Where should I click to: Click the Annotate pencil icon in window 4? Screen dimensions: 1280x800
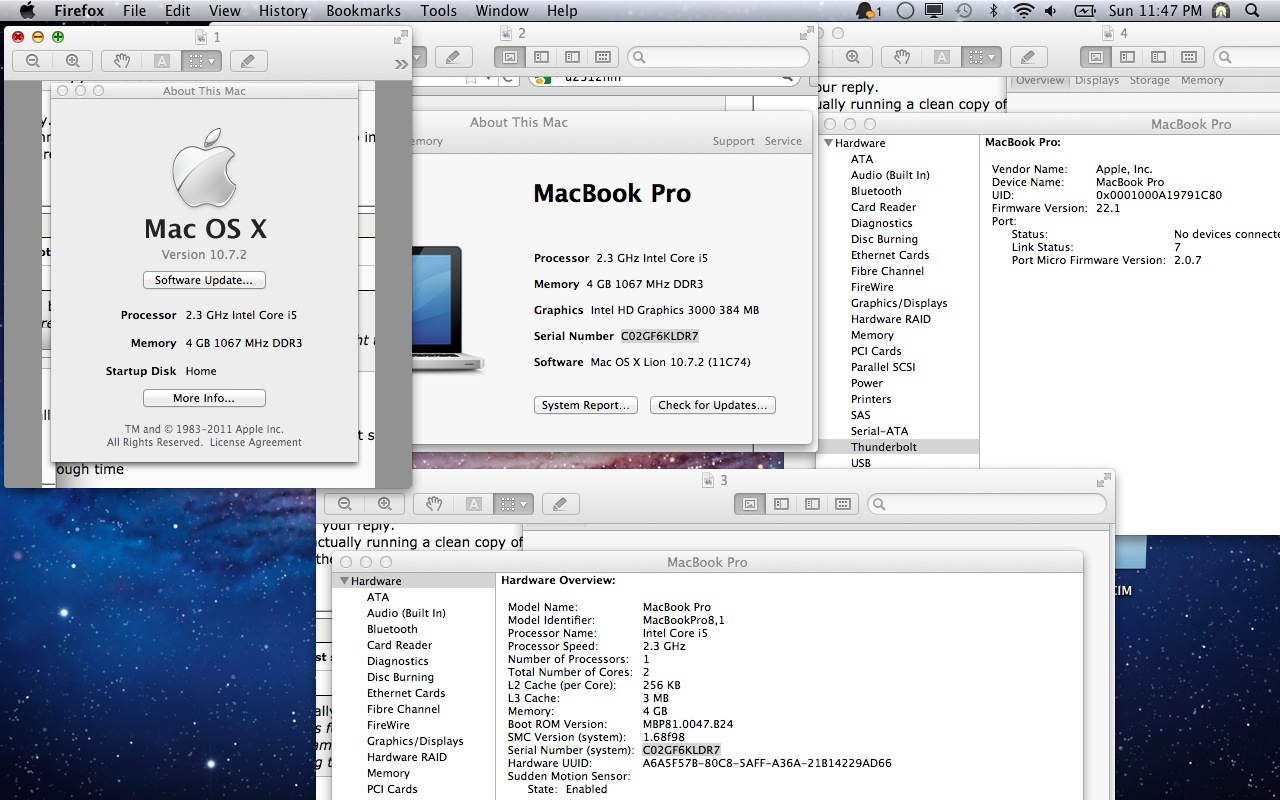[x=1028, y=57]
